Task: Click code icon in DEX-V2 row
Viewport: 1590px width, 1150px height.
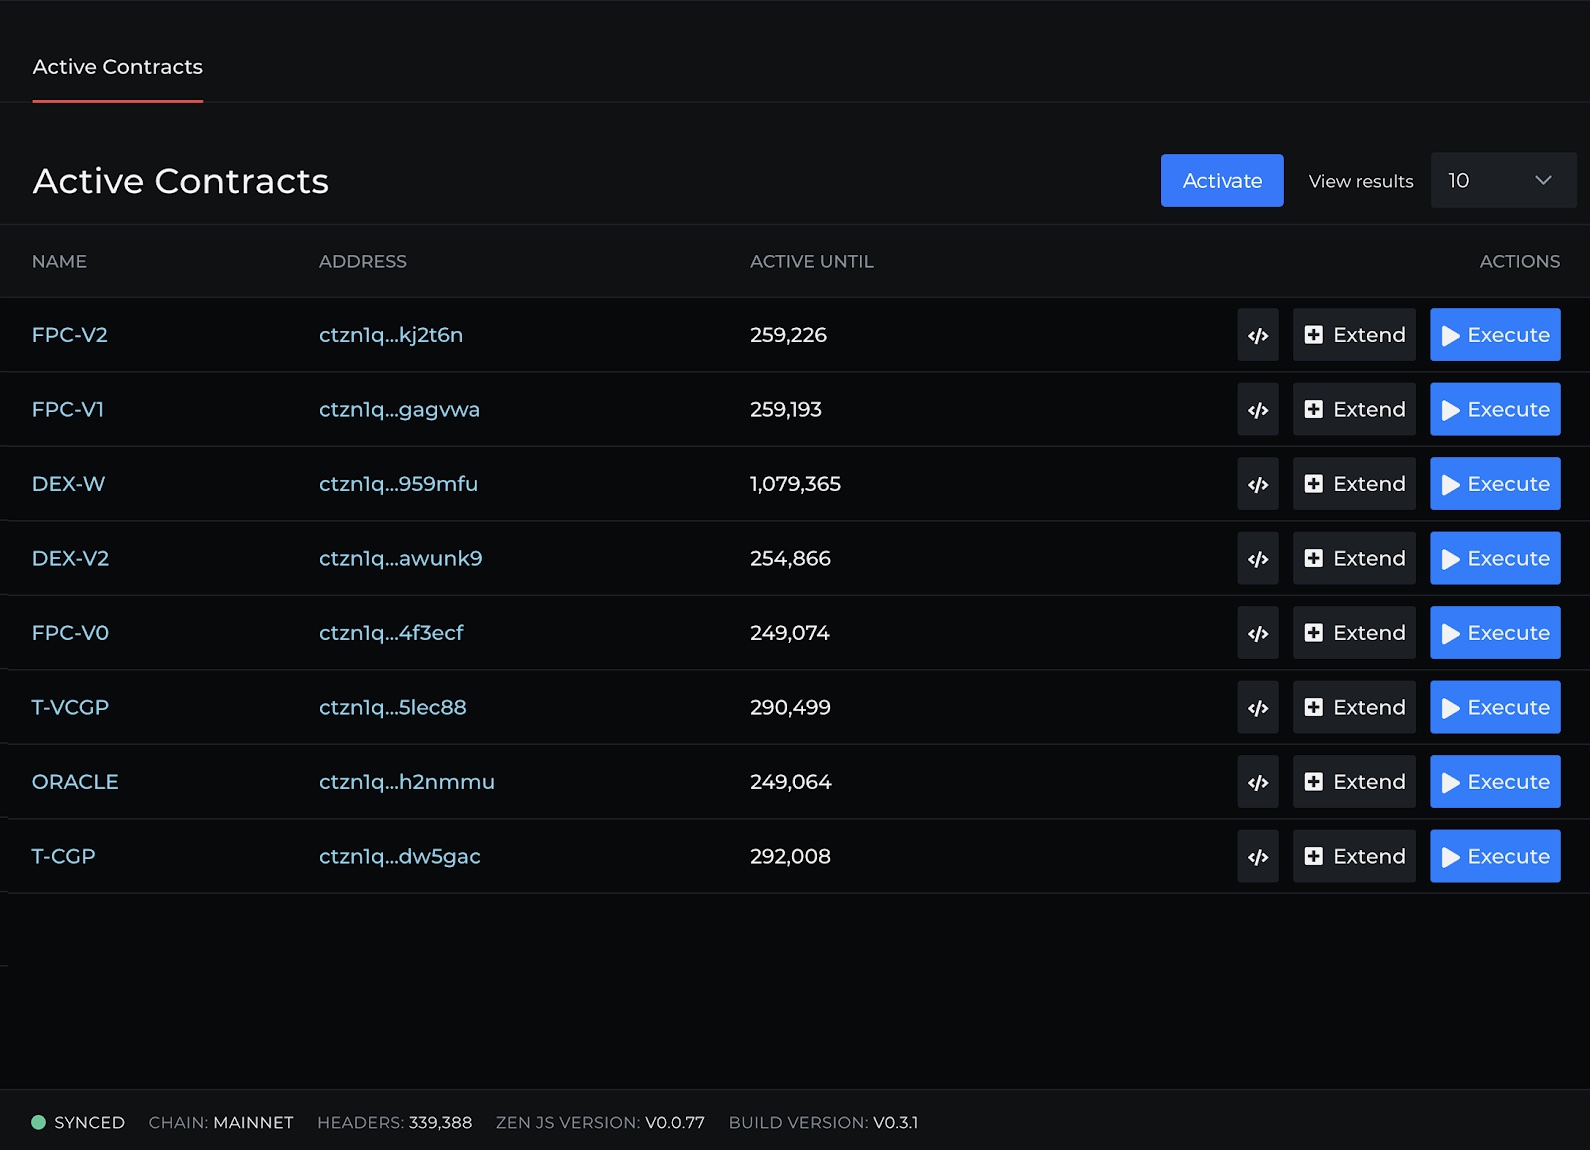Action: coord(1257,559)
